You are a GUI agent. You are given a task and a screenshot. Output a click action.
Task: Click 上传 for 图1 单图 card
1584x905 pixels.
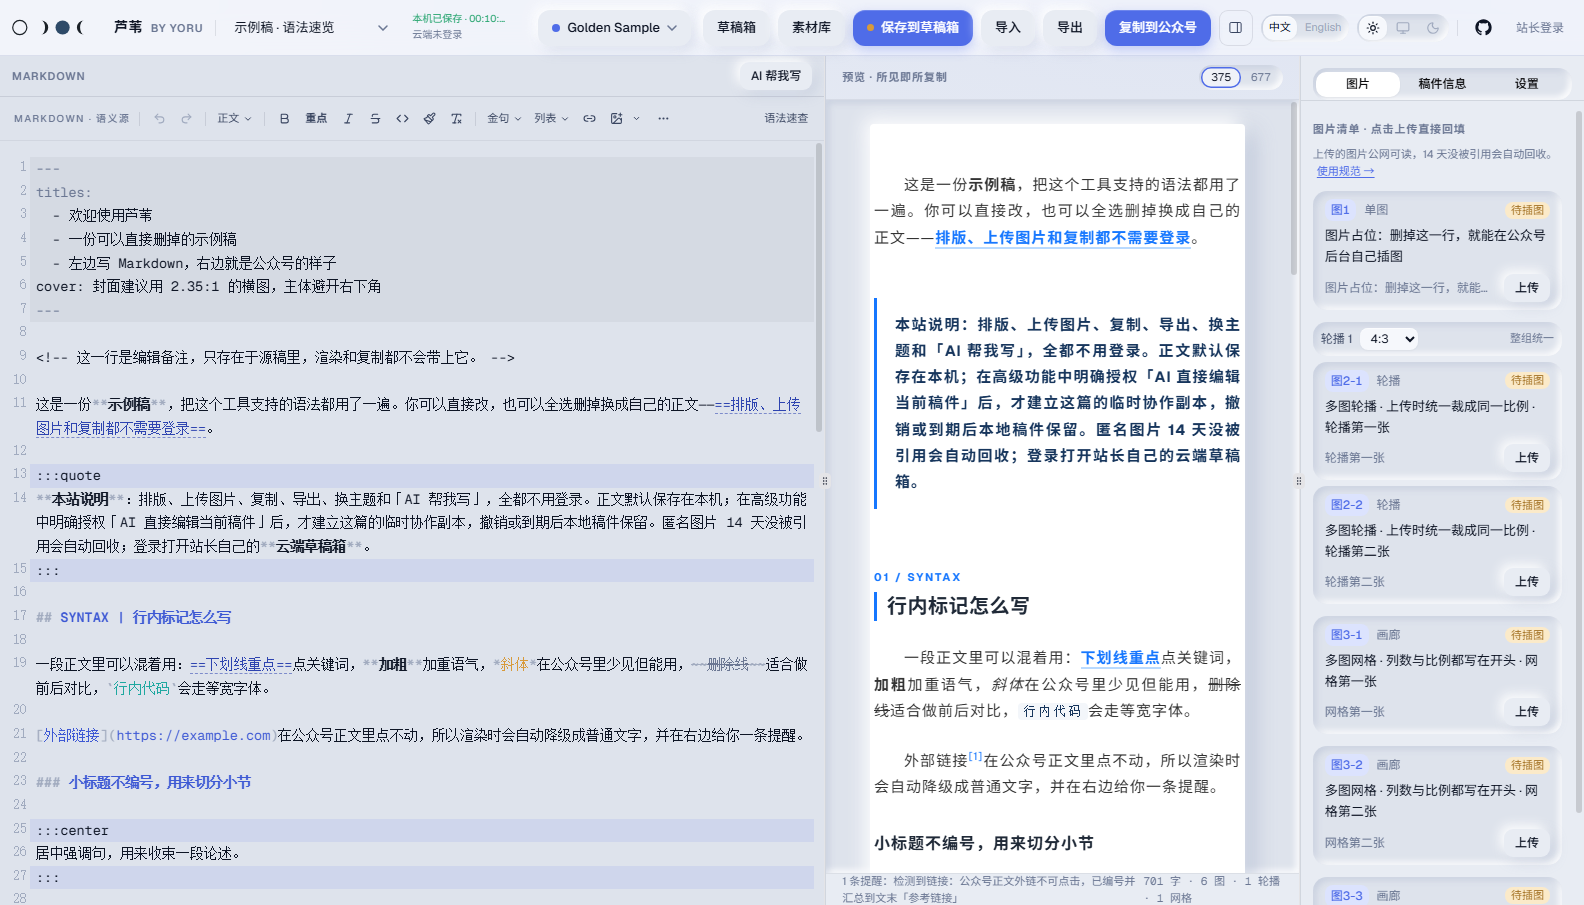point(1527,288)
